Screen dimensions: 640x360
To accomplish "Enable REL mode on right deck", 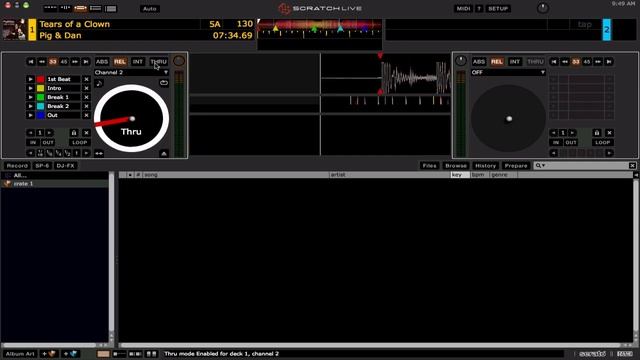I will click(497, 62).
